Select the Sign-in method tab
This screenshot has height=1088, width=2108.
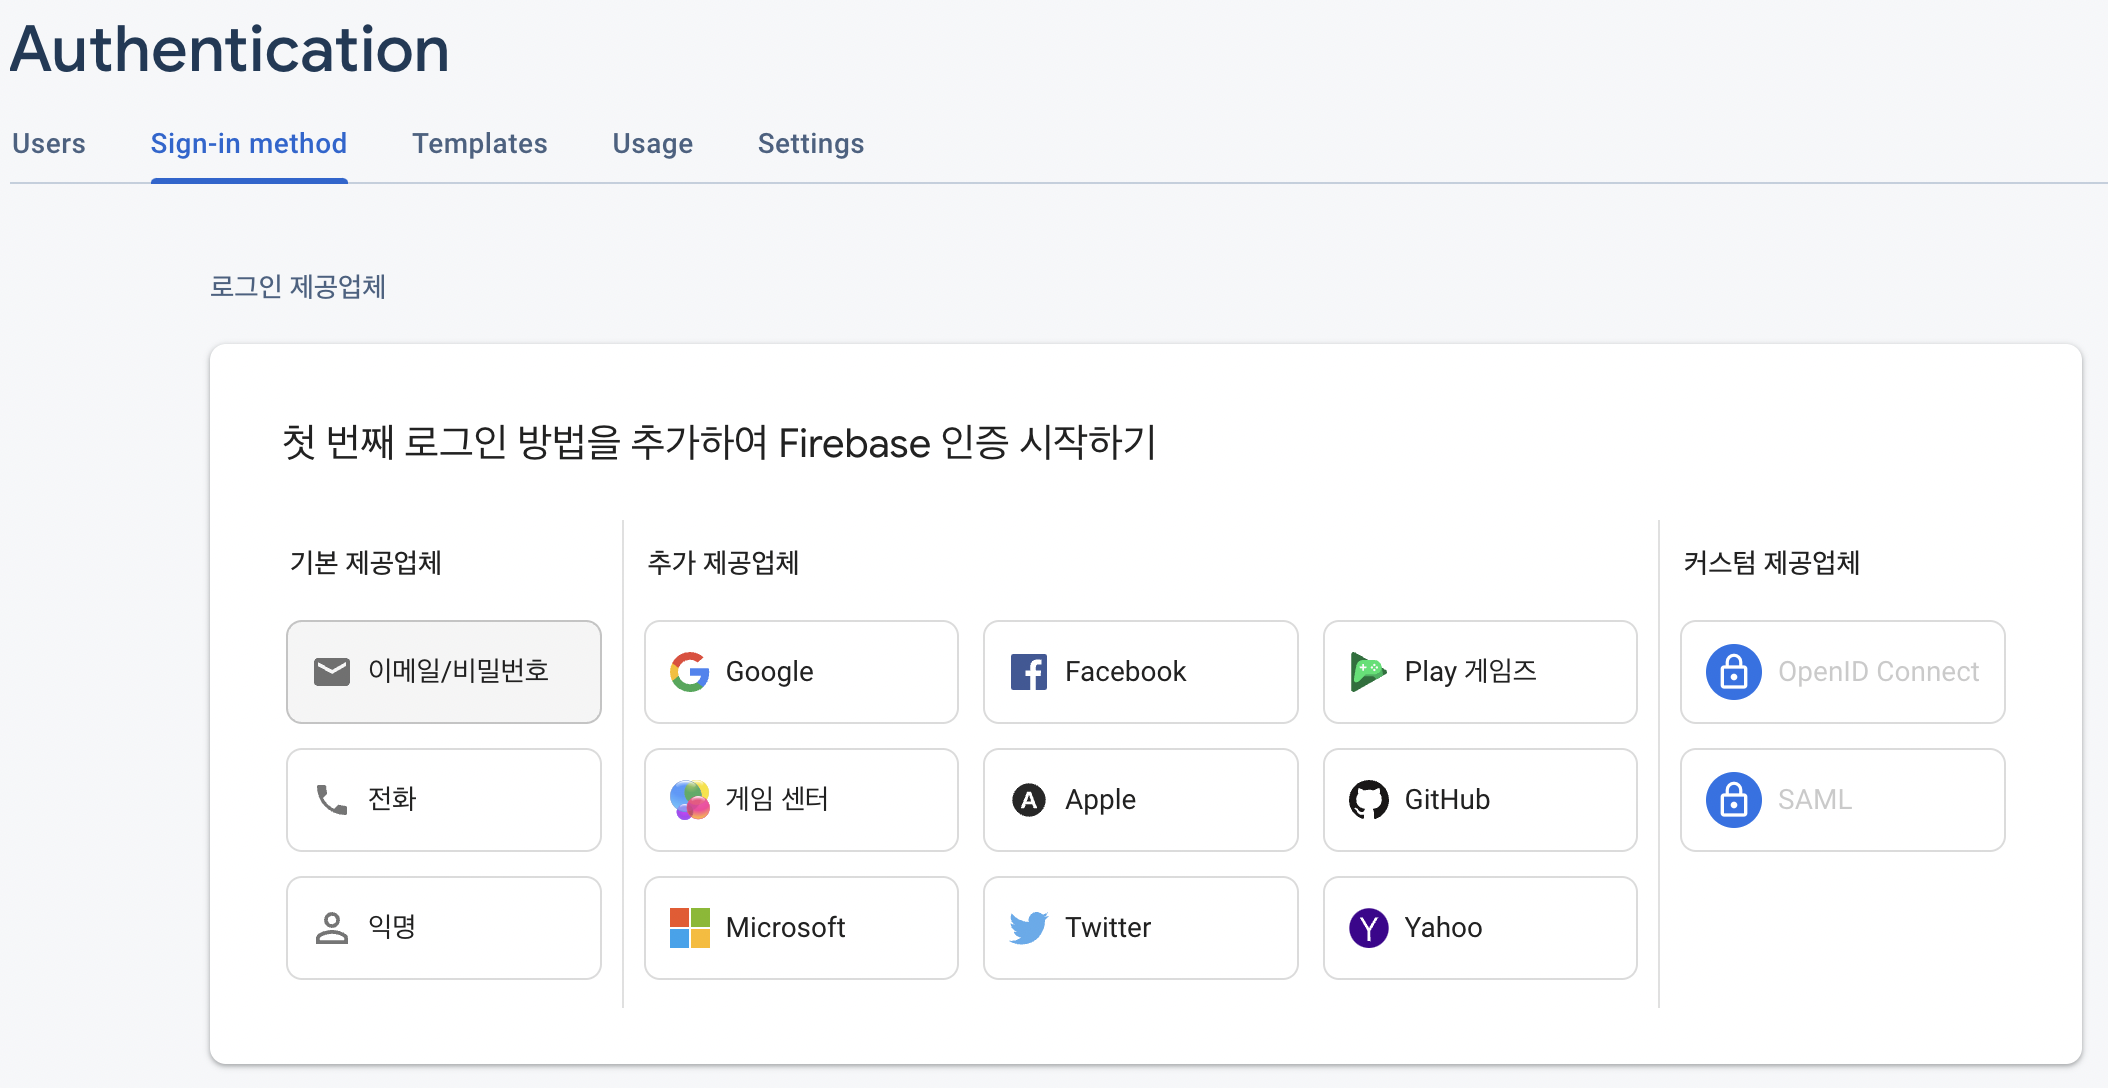tap(249, 144)
